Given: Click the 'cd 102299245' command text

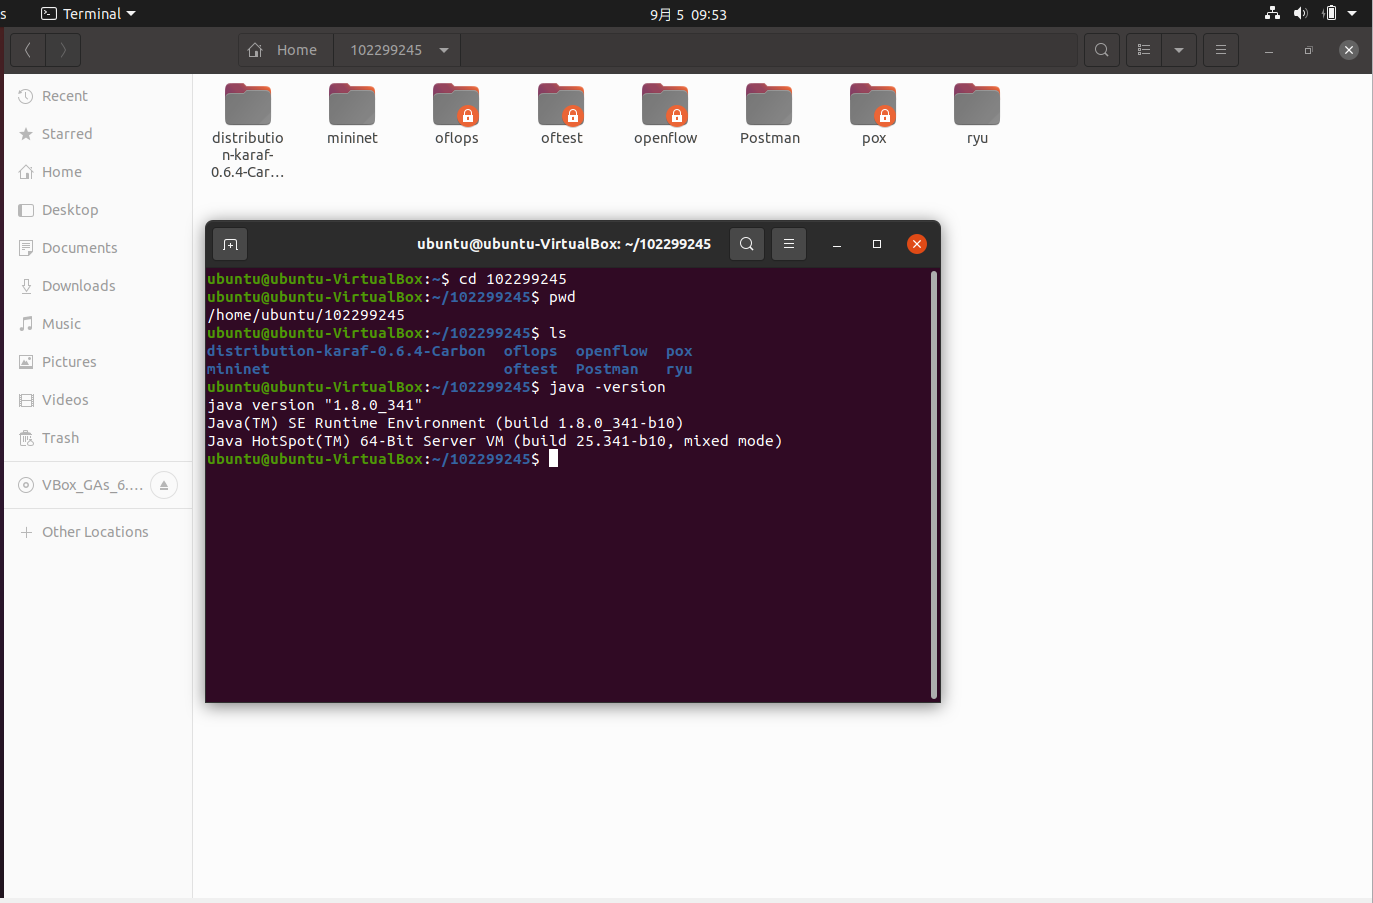Looking at the screenshot, I should click(513, 279).
